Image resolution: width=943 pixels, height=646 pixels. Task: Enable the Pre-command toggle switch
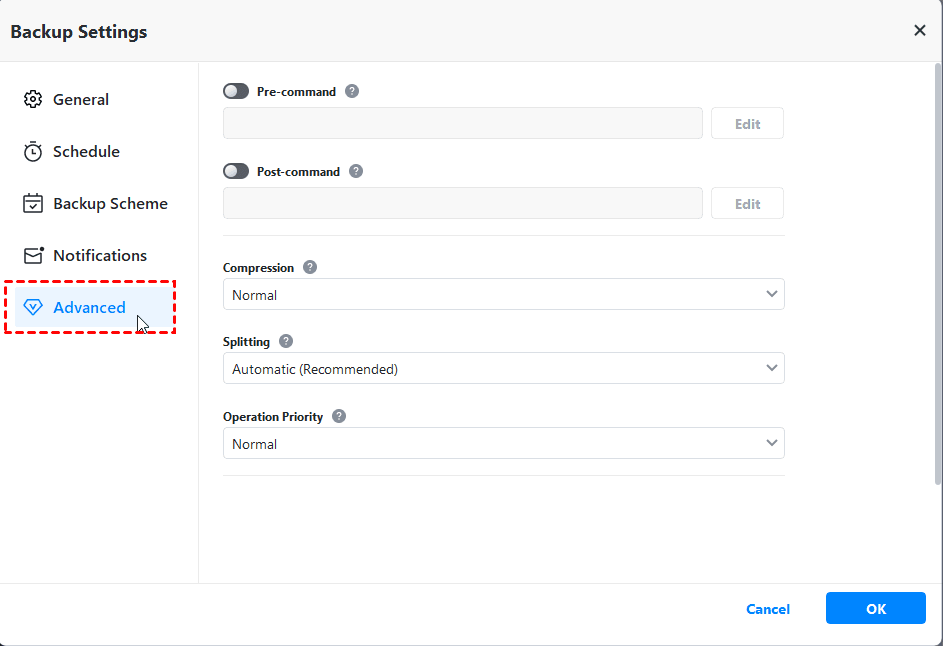coord(236,91)
